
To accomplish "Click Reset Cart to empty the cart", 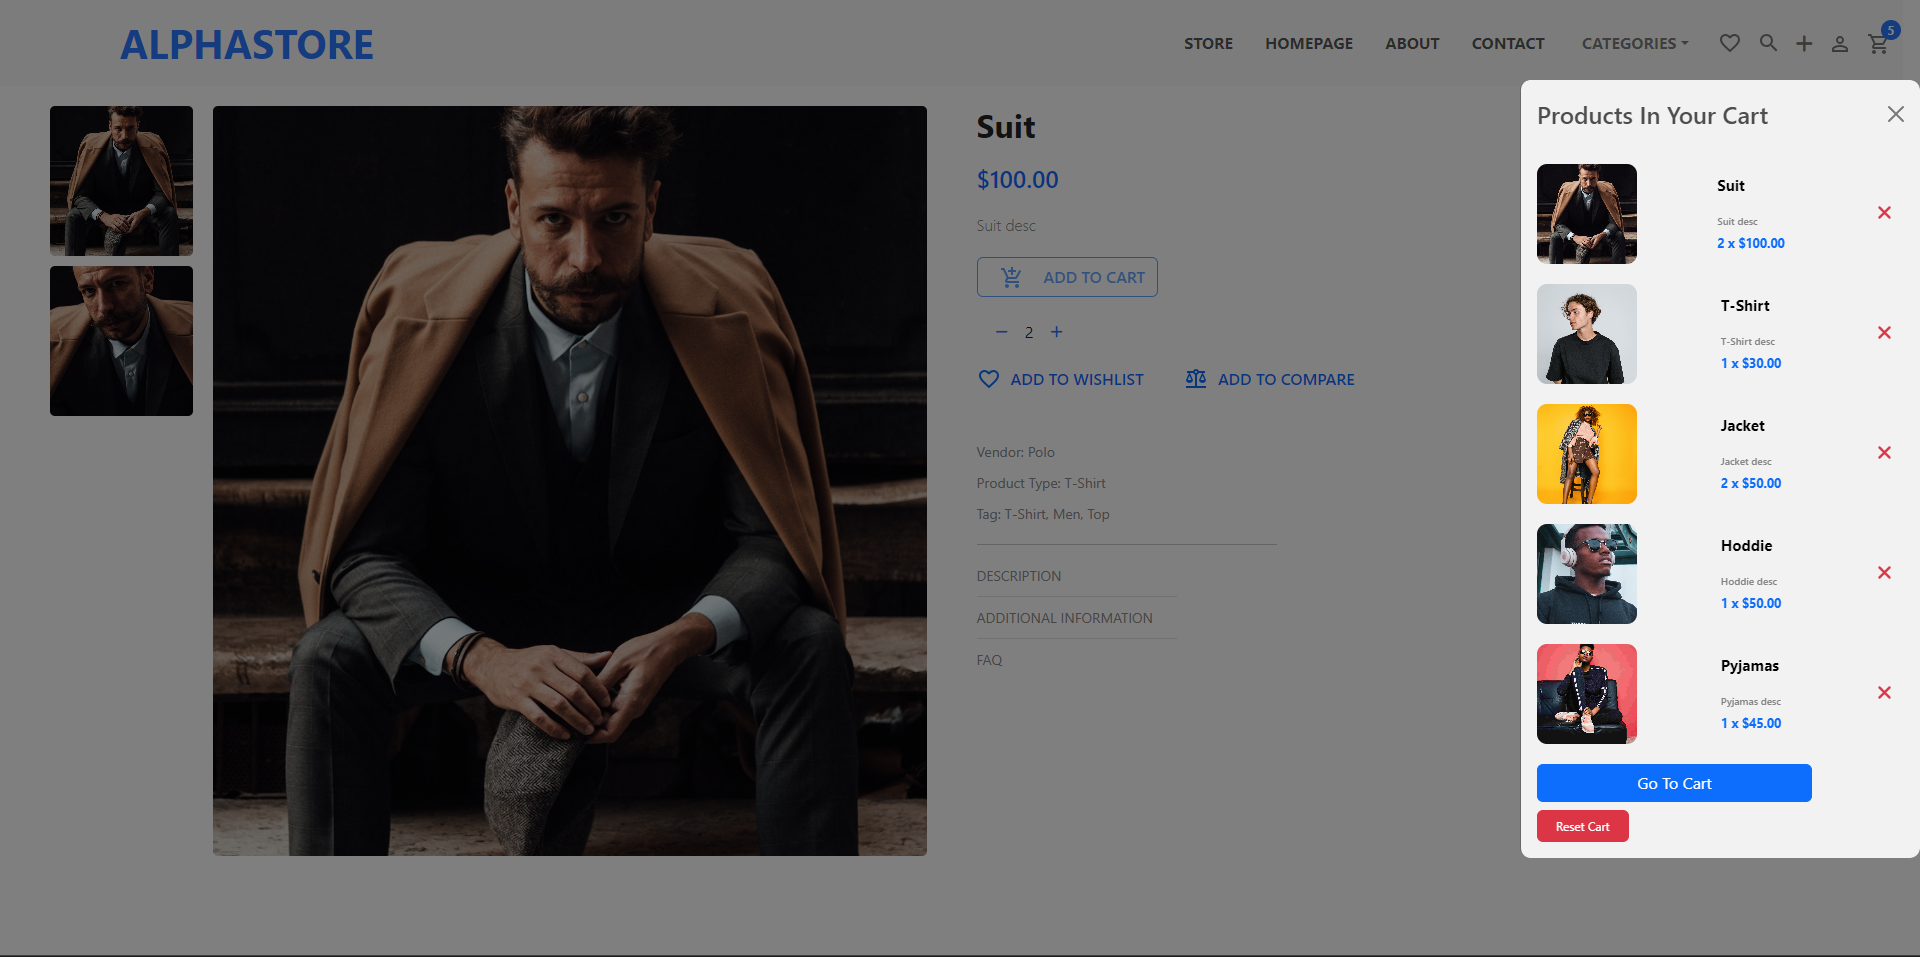I will pyautogui.click(x=1582, y=826).
